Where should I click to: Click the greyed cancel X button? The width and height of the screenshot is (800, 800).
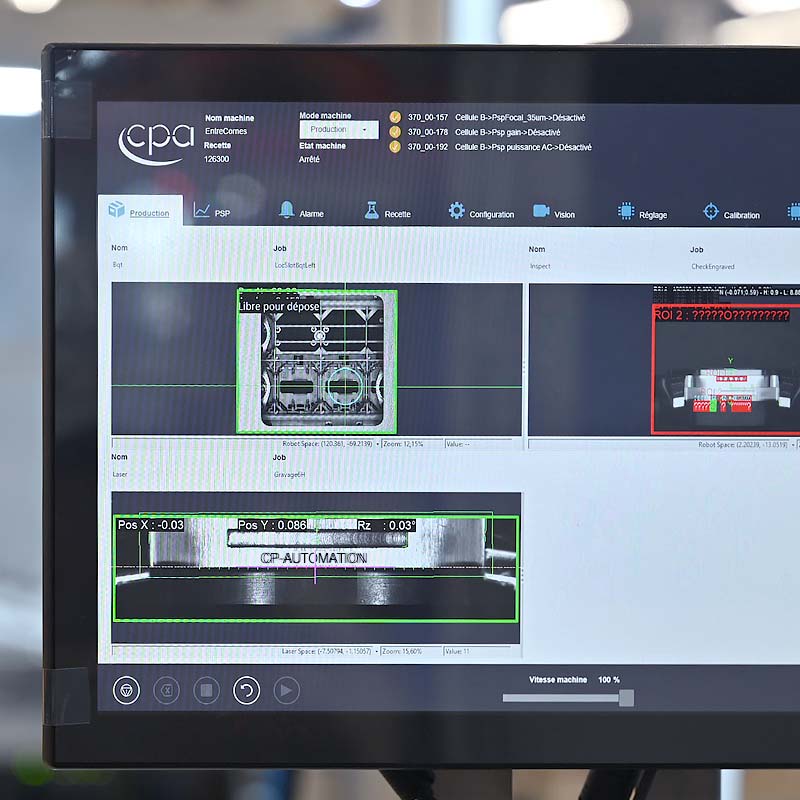(x=166, y=690)
